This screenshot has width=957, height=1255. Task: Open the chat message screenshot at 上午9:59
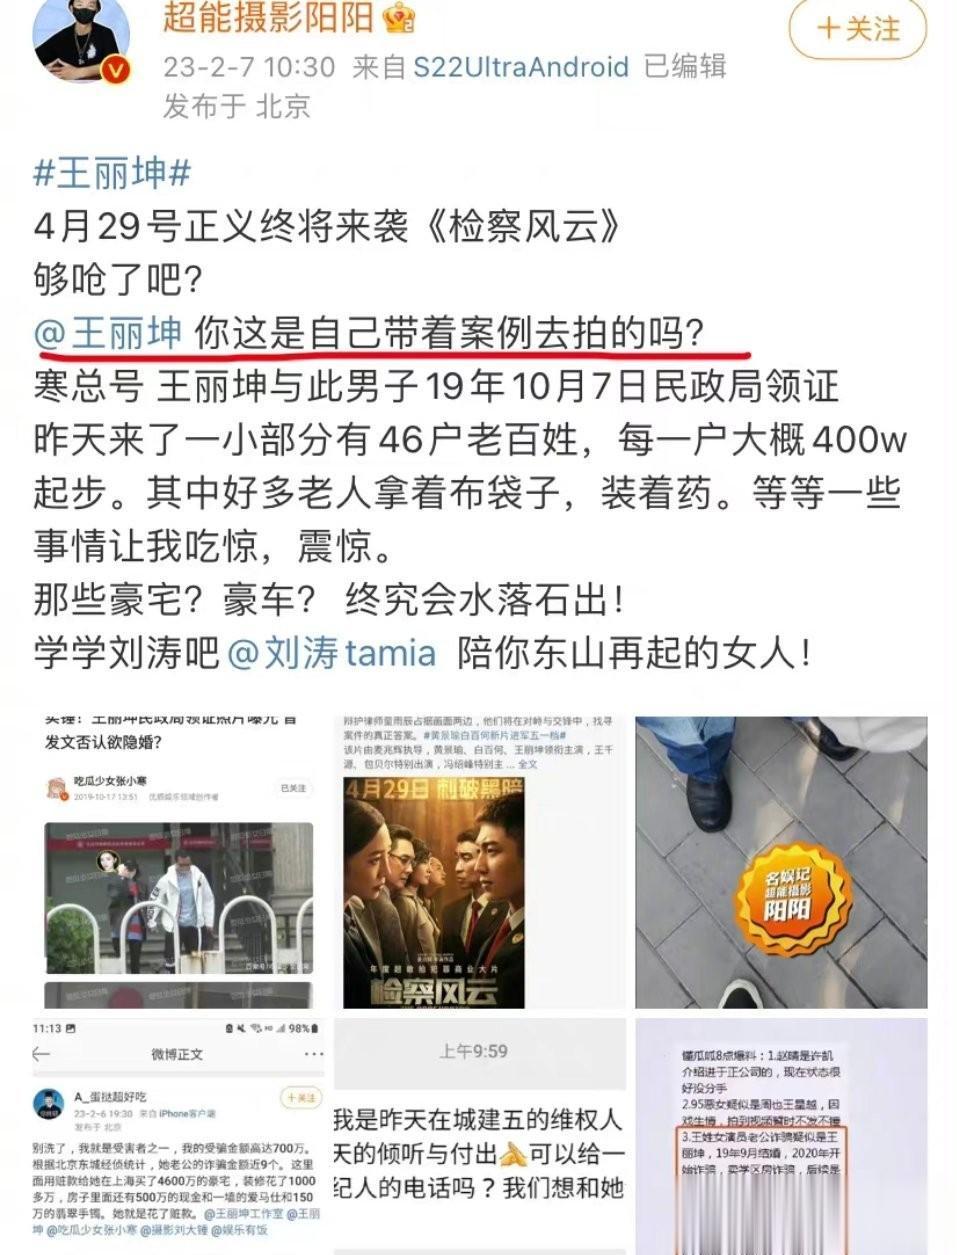tap(480, 1136)
